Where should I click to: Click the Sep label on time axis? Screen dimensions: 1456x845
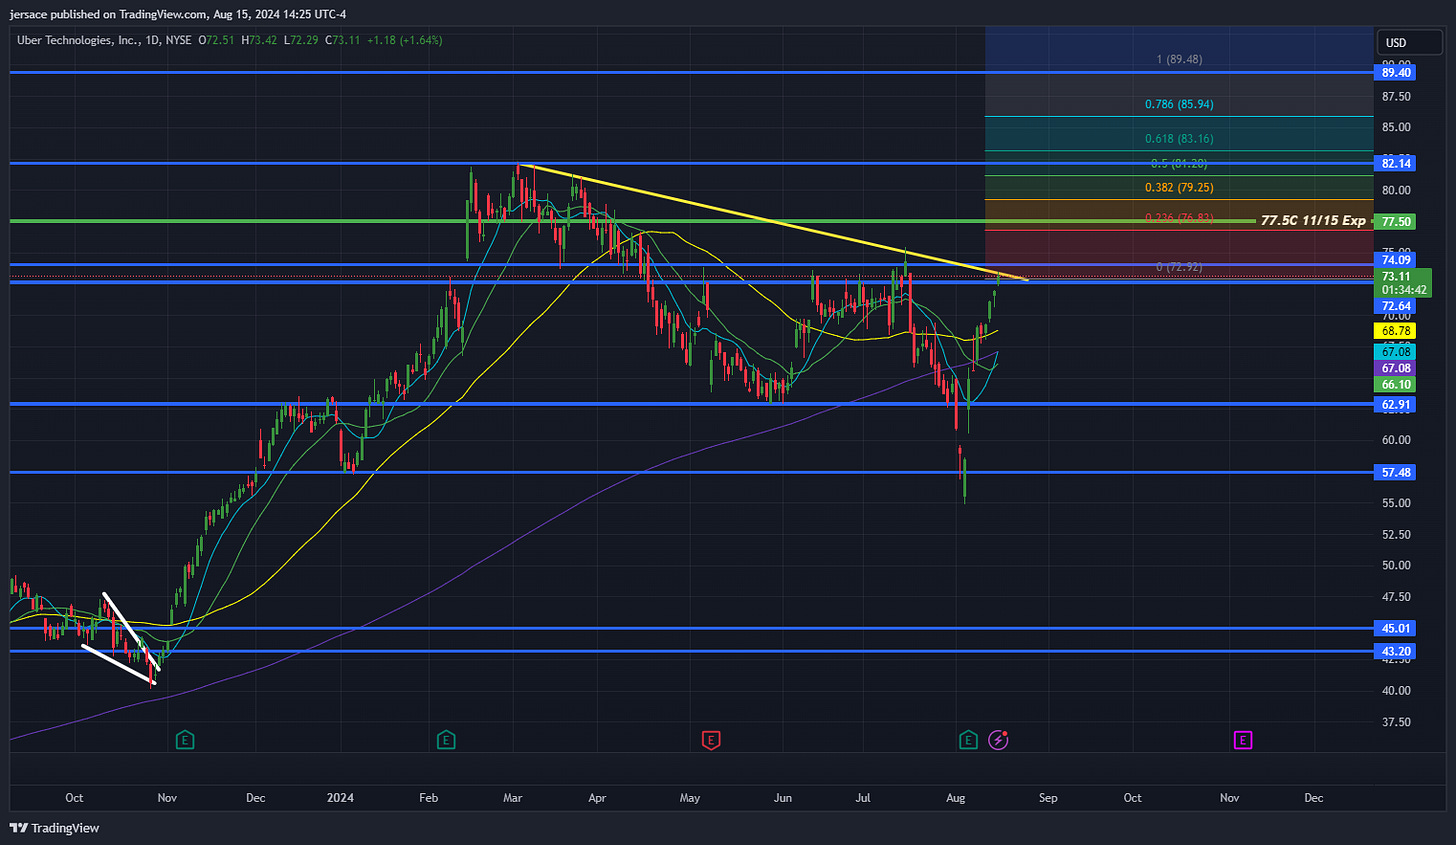1048,798
